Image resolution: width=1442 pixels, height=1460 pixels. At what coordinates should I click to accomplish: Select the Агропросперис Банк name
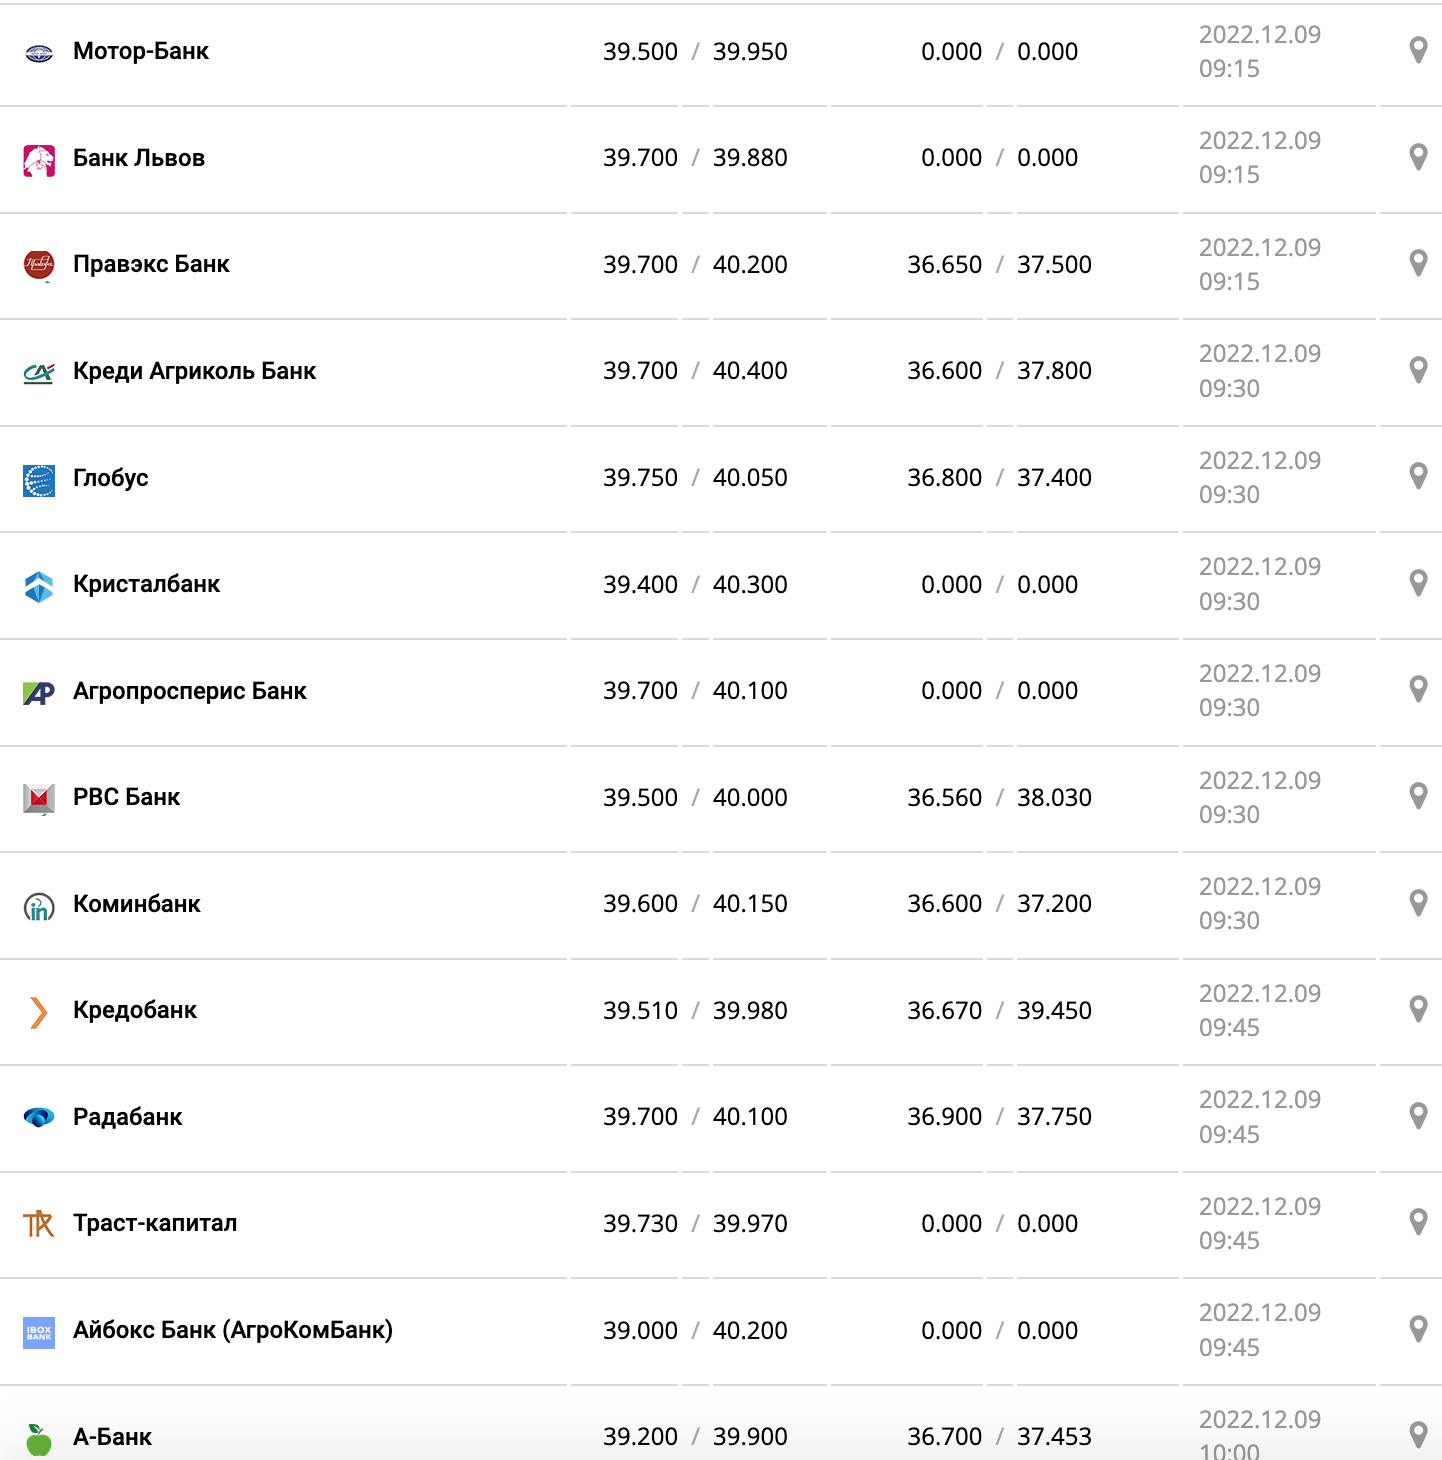pos(190,691)
